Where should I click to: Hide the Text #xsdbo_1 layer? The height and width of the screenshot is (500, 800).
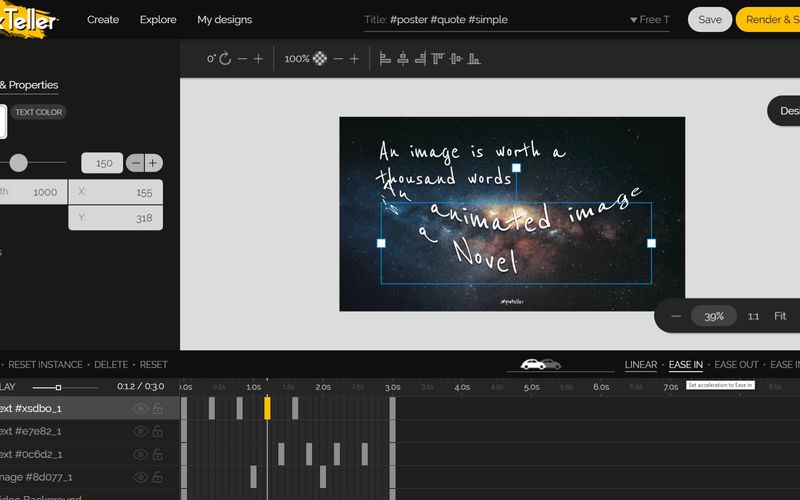140,409
